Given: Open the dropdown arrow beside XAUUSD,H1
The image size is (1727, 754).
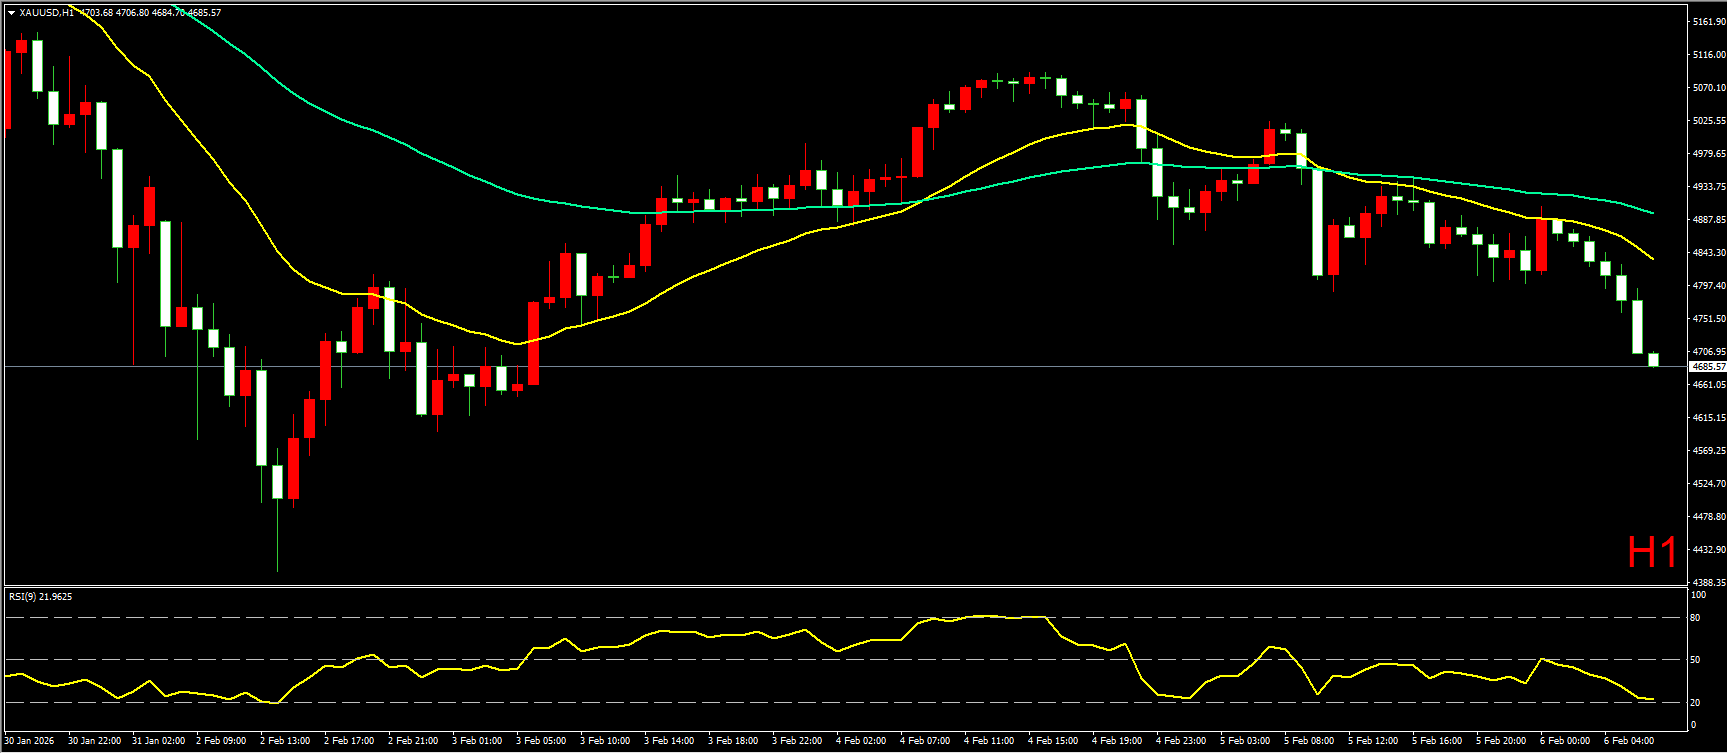Looking at the screenshot, I should point(11,13).
